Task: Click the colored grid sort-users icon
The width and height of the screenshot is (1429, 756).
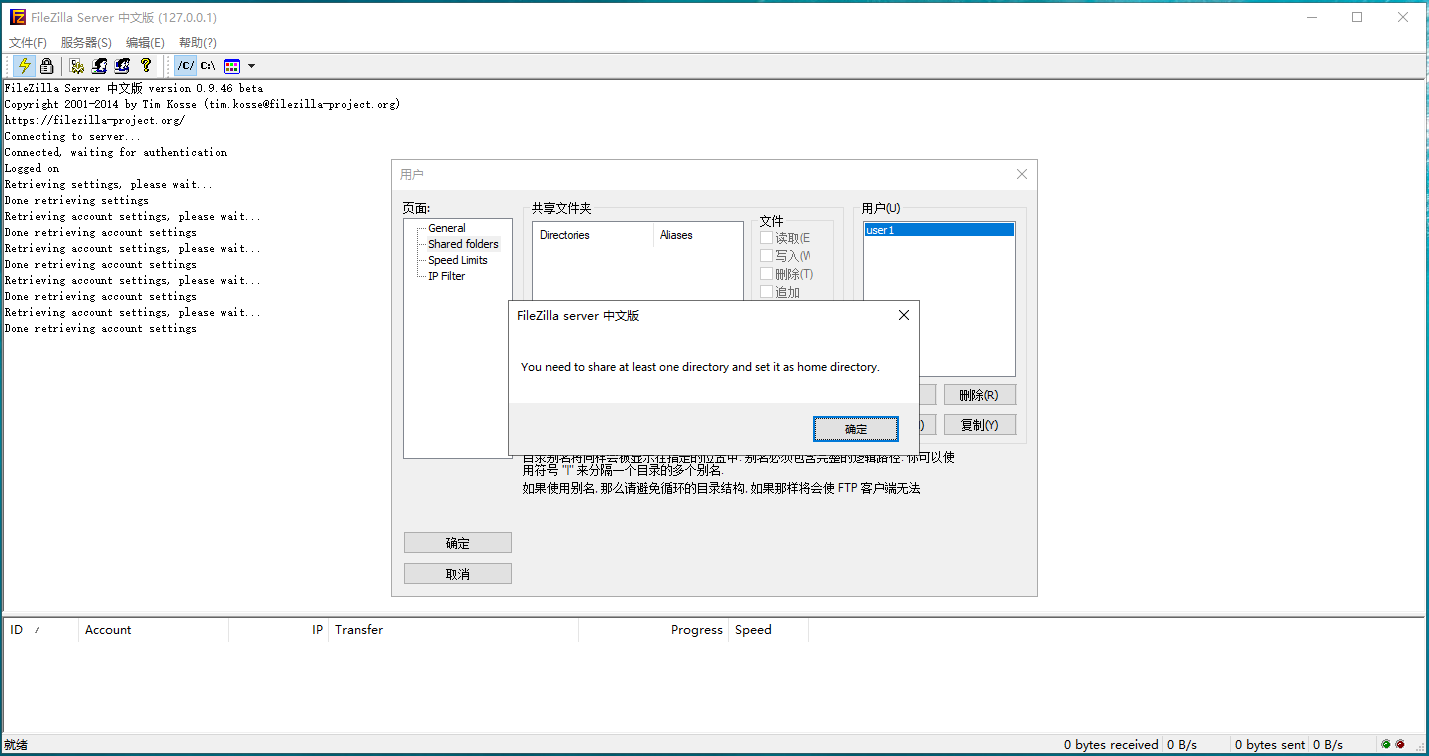Action: 232,66
